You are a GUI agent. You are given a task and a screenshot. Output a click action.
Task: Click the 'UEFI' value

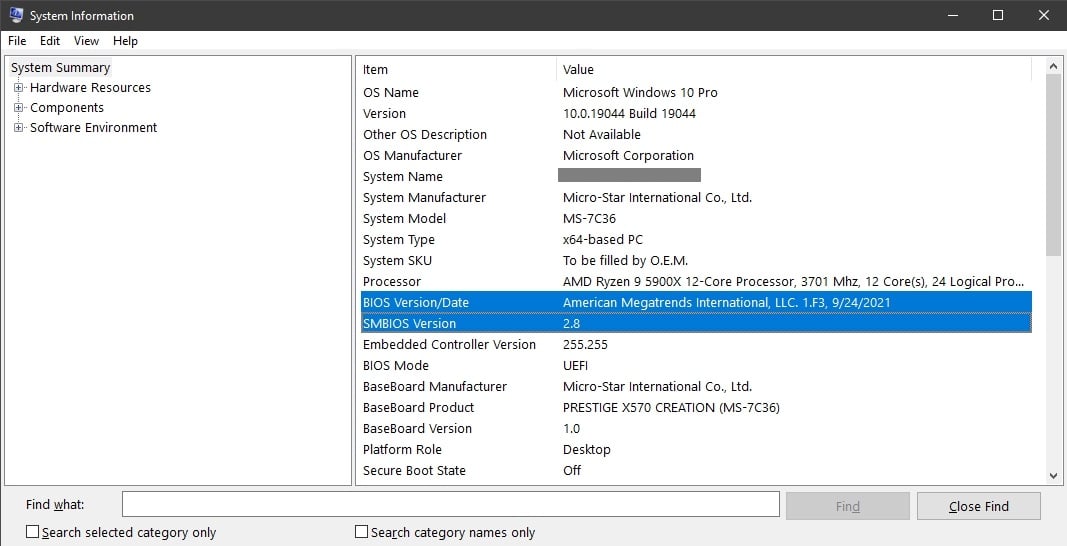(x=575, y=366)
